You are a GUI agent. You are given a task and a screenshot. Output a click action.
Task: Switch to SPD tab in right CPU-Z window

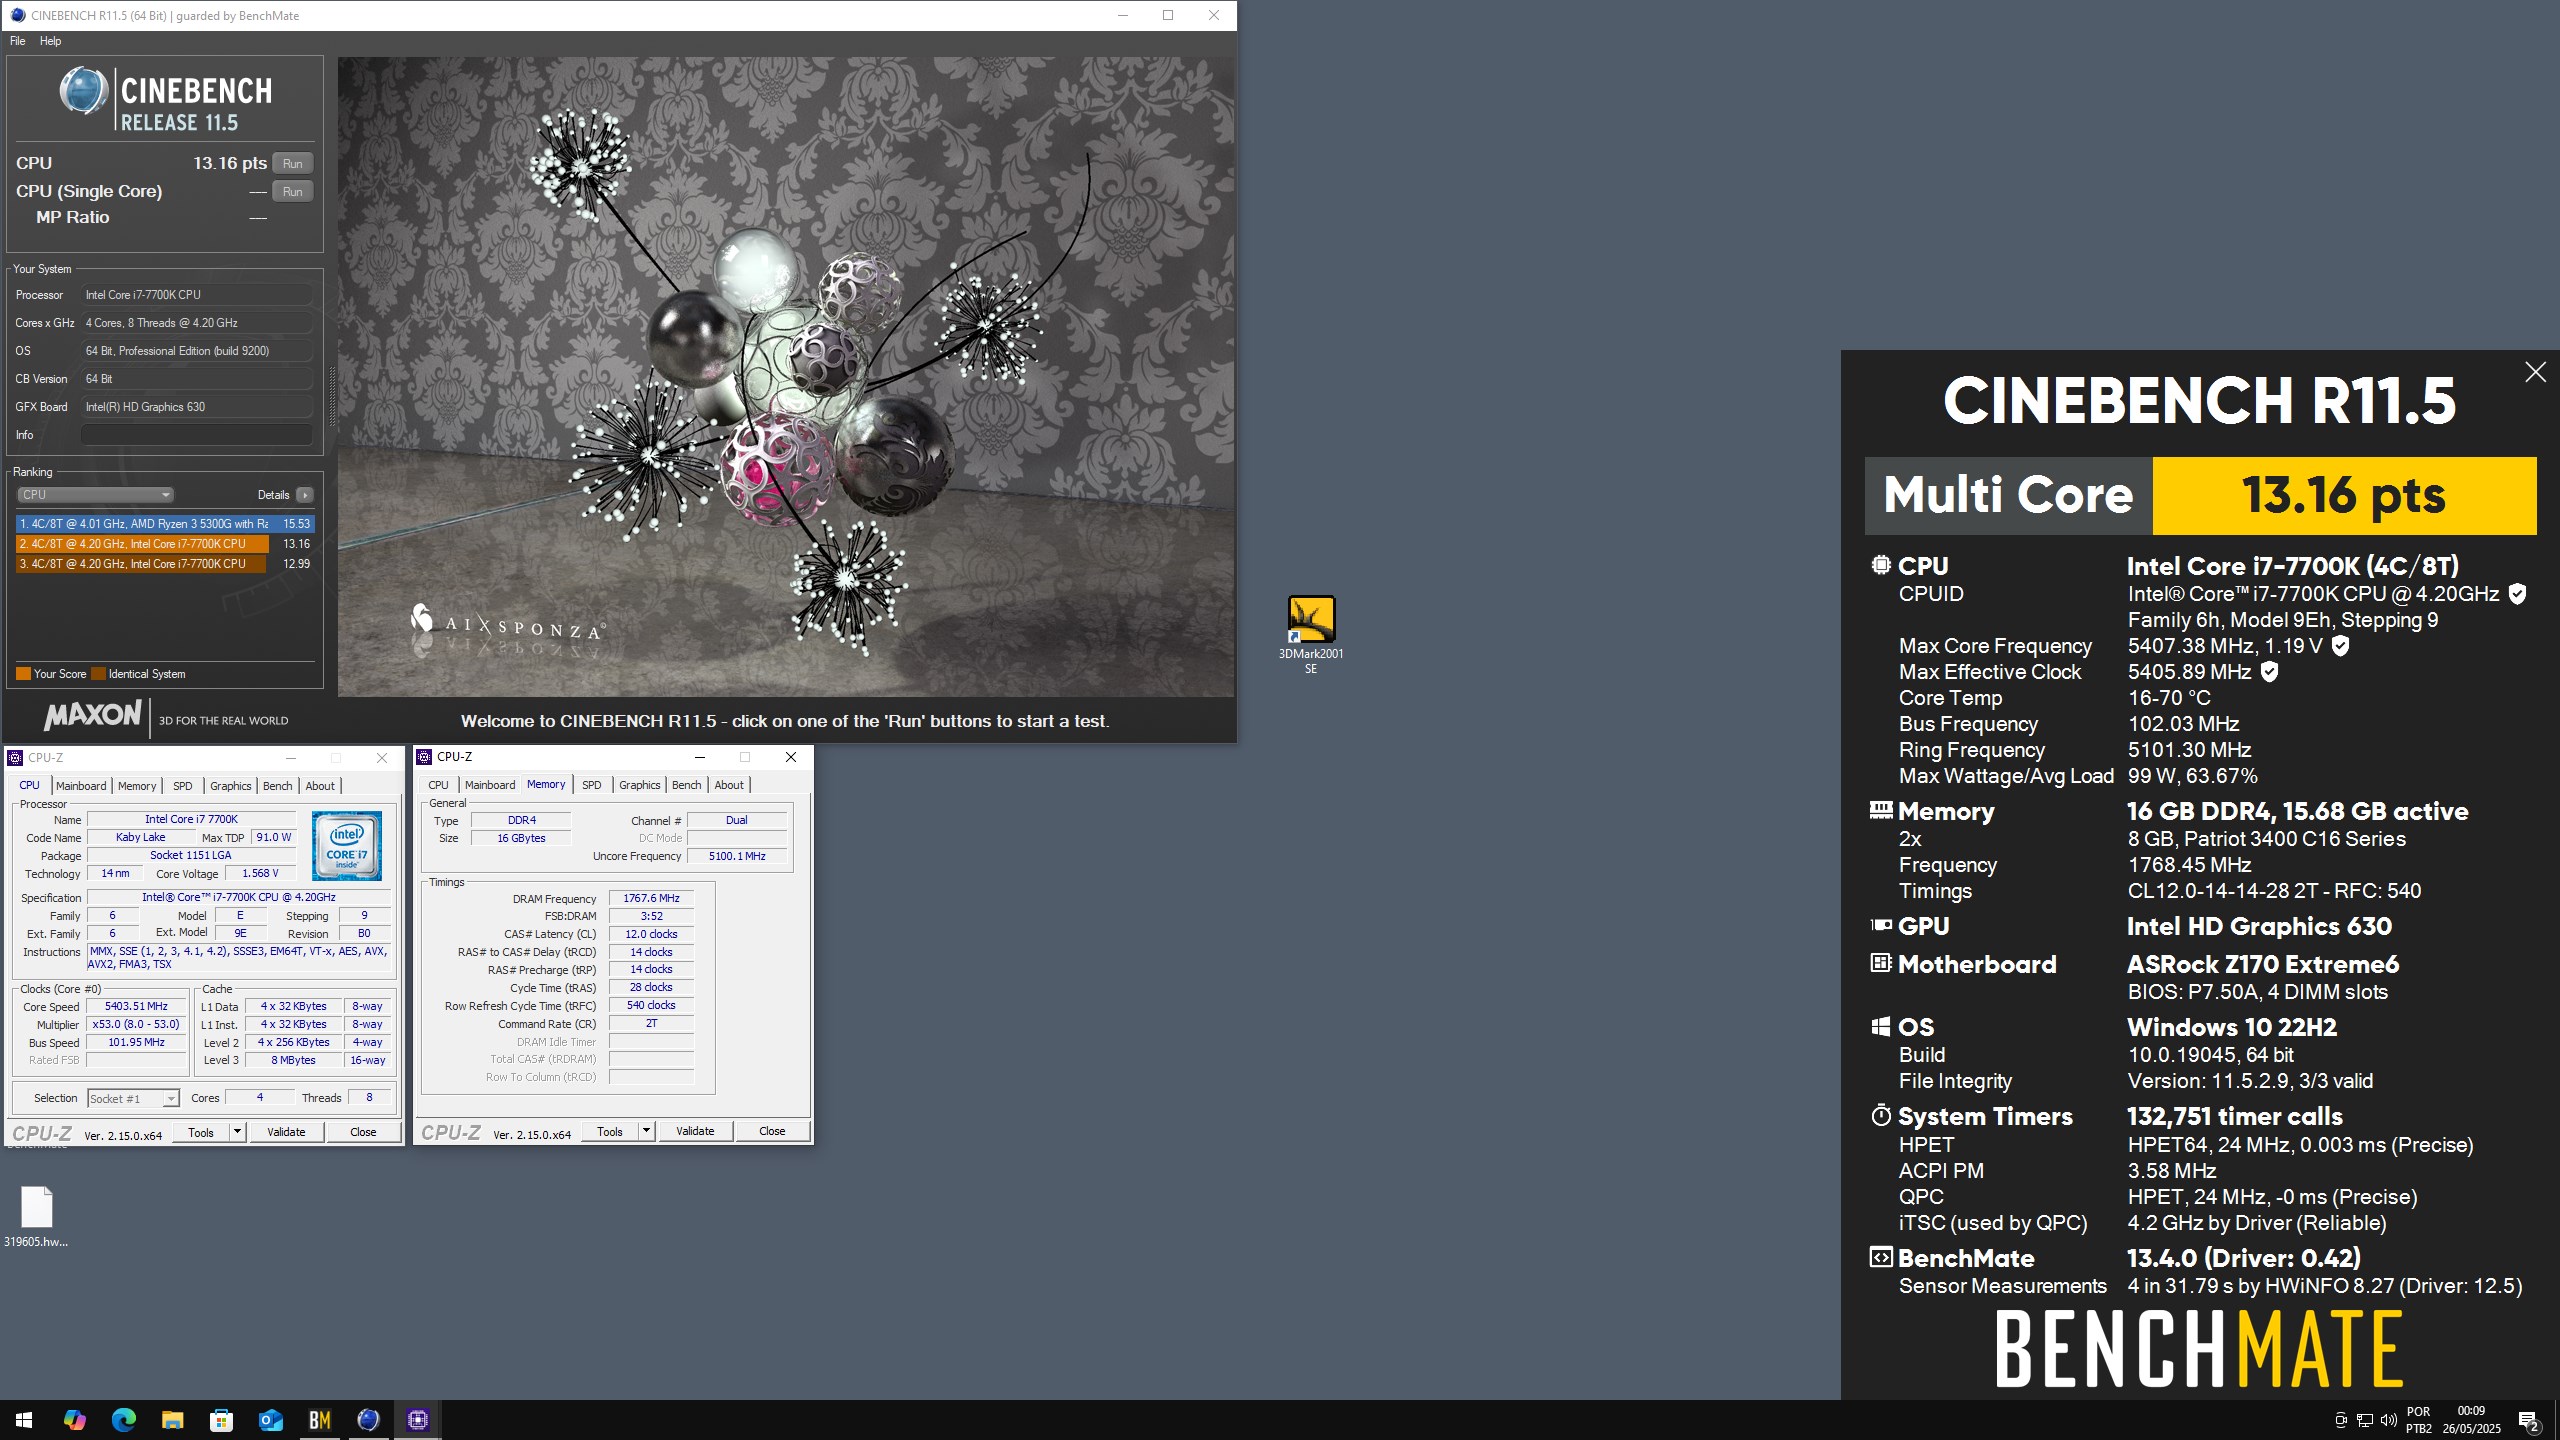coord(591,785)
